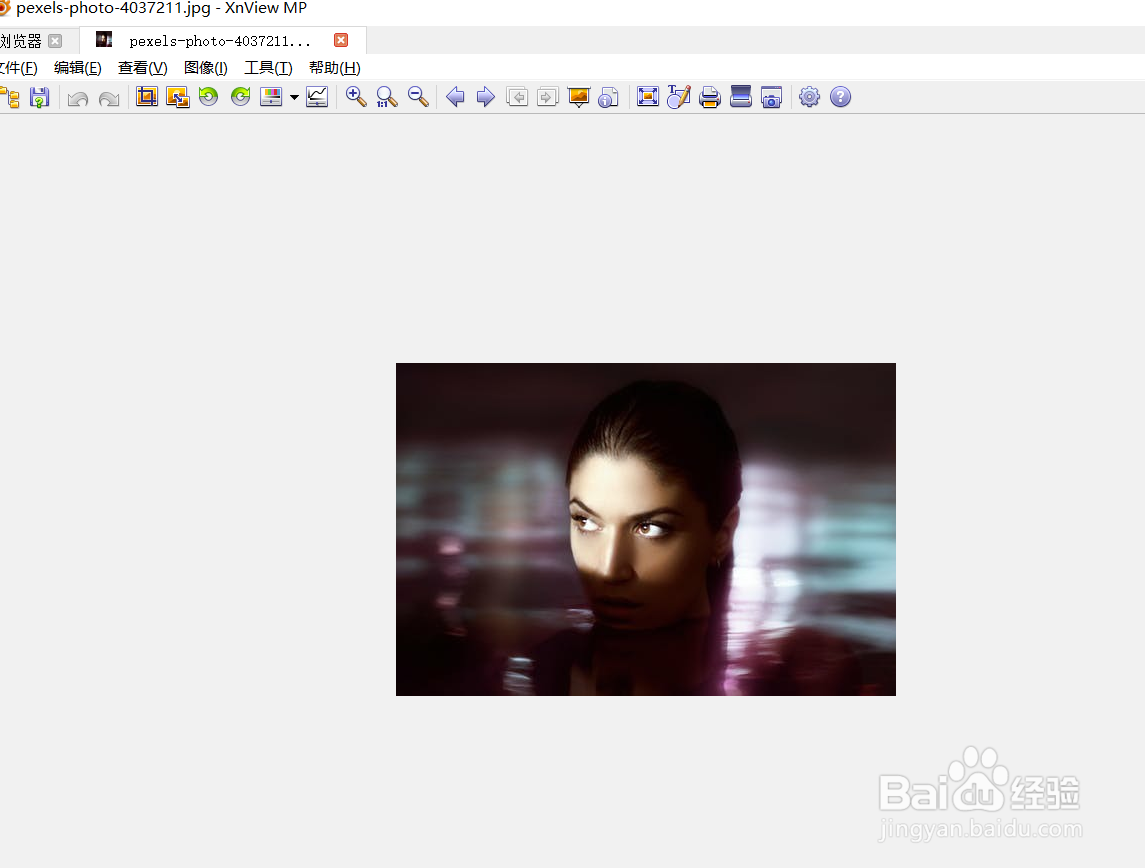Open the 文件(F) menu
This screenshot has width=1145, height=868.
pos(18,68)
